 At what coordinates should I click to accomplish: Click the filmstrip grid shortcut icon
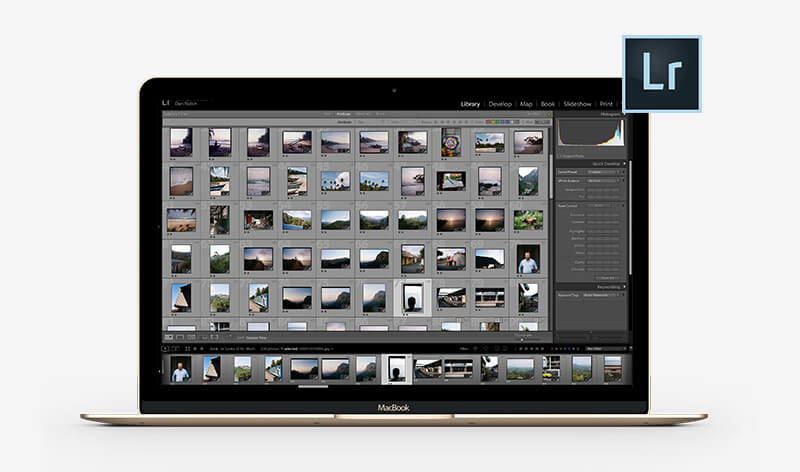point(187,349)
